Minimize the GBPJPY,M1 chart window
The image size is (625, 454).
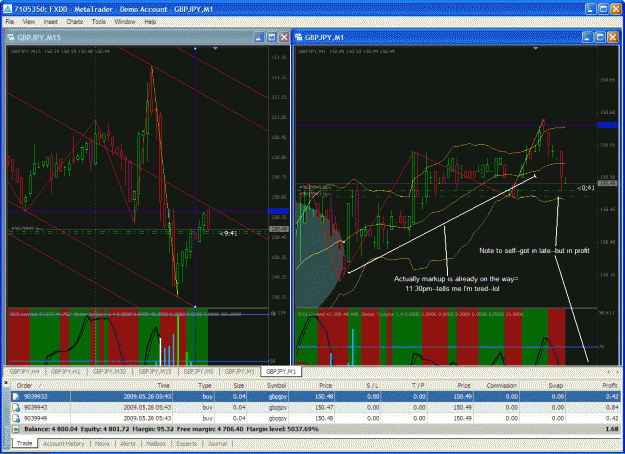pos(588,37)
